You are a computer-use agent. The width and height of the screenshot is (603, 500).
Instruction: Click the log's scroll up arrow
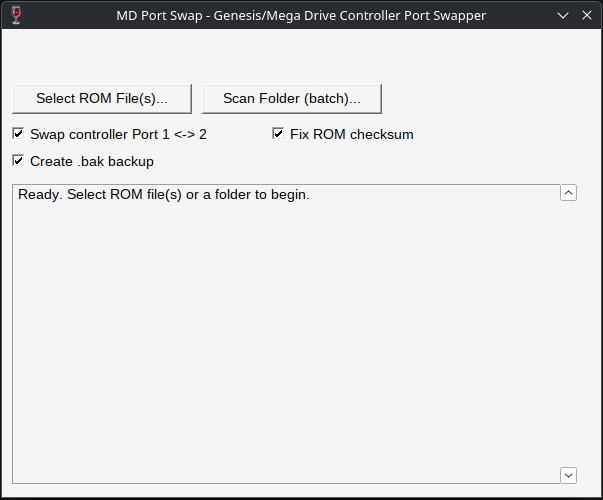pos(568,193)
